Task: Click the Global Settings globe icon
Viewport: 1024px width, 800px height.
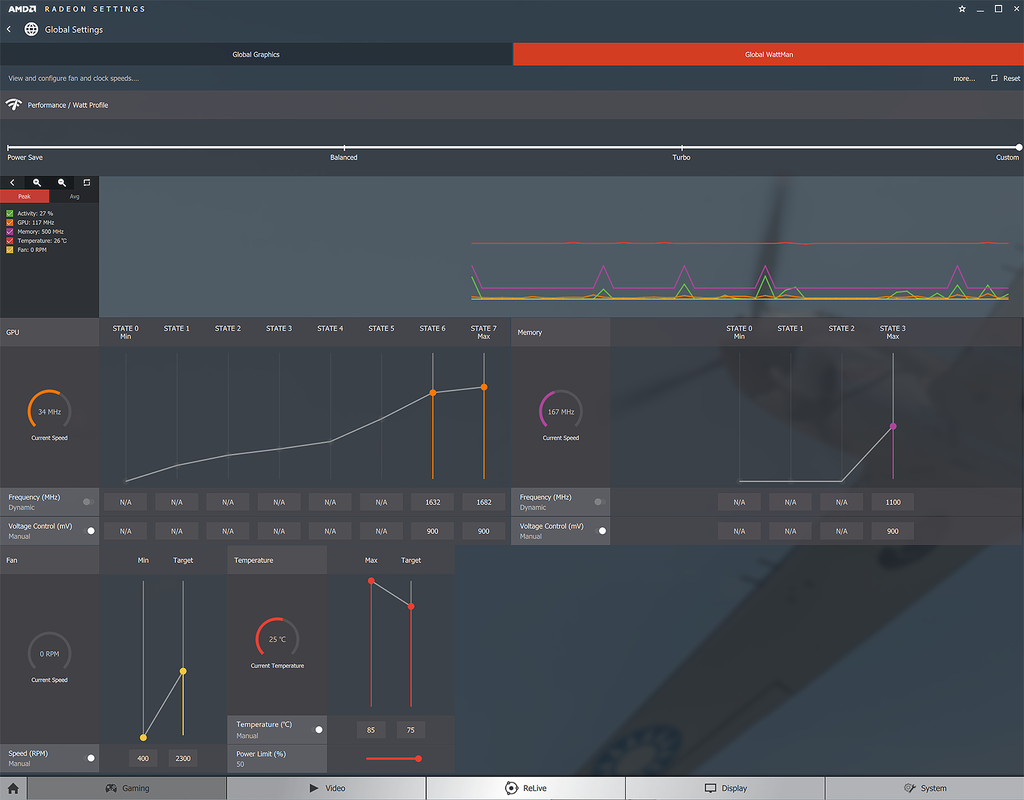Action: [x=31, y=29]
